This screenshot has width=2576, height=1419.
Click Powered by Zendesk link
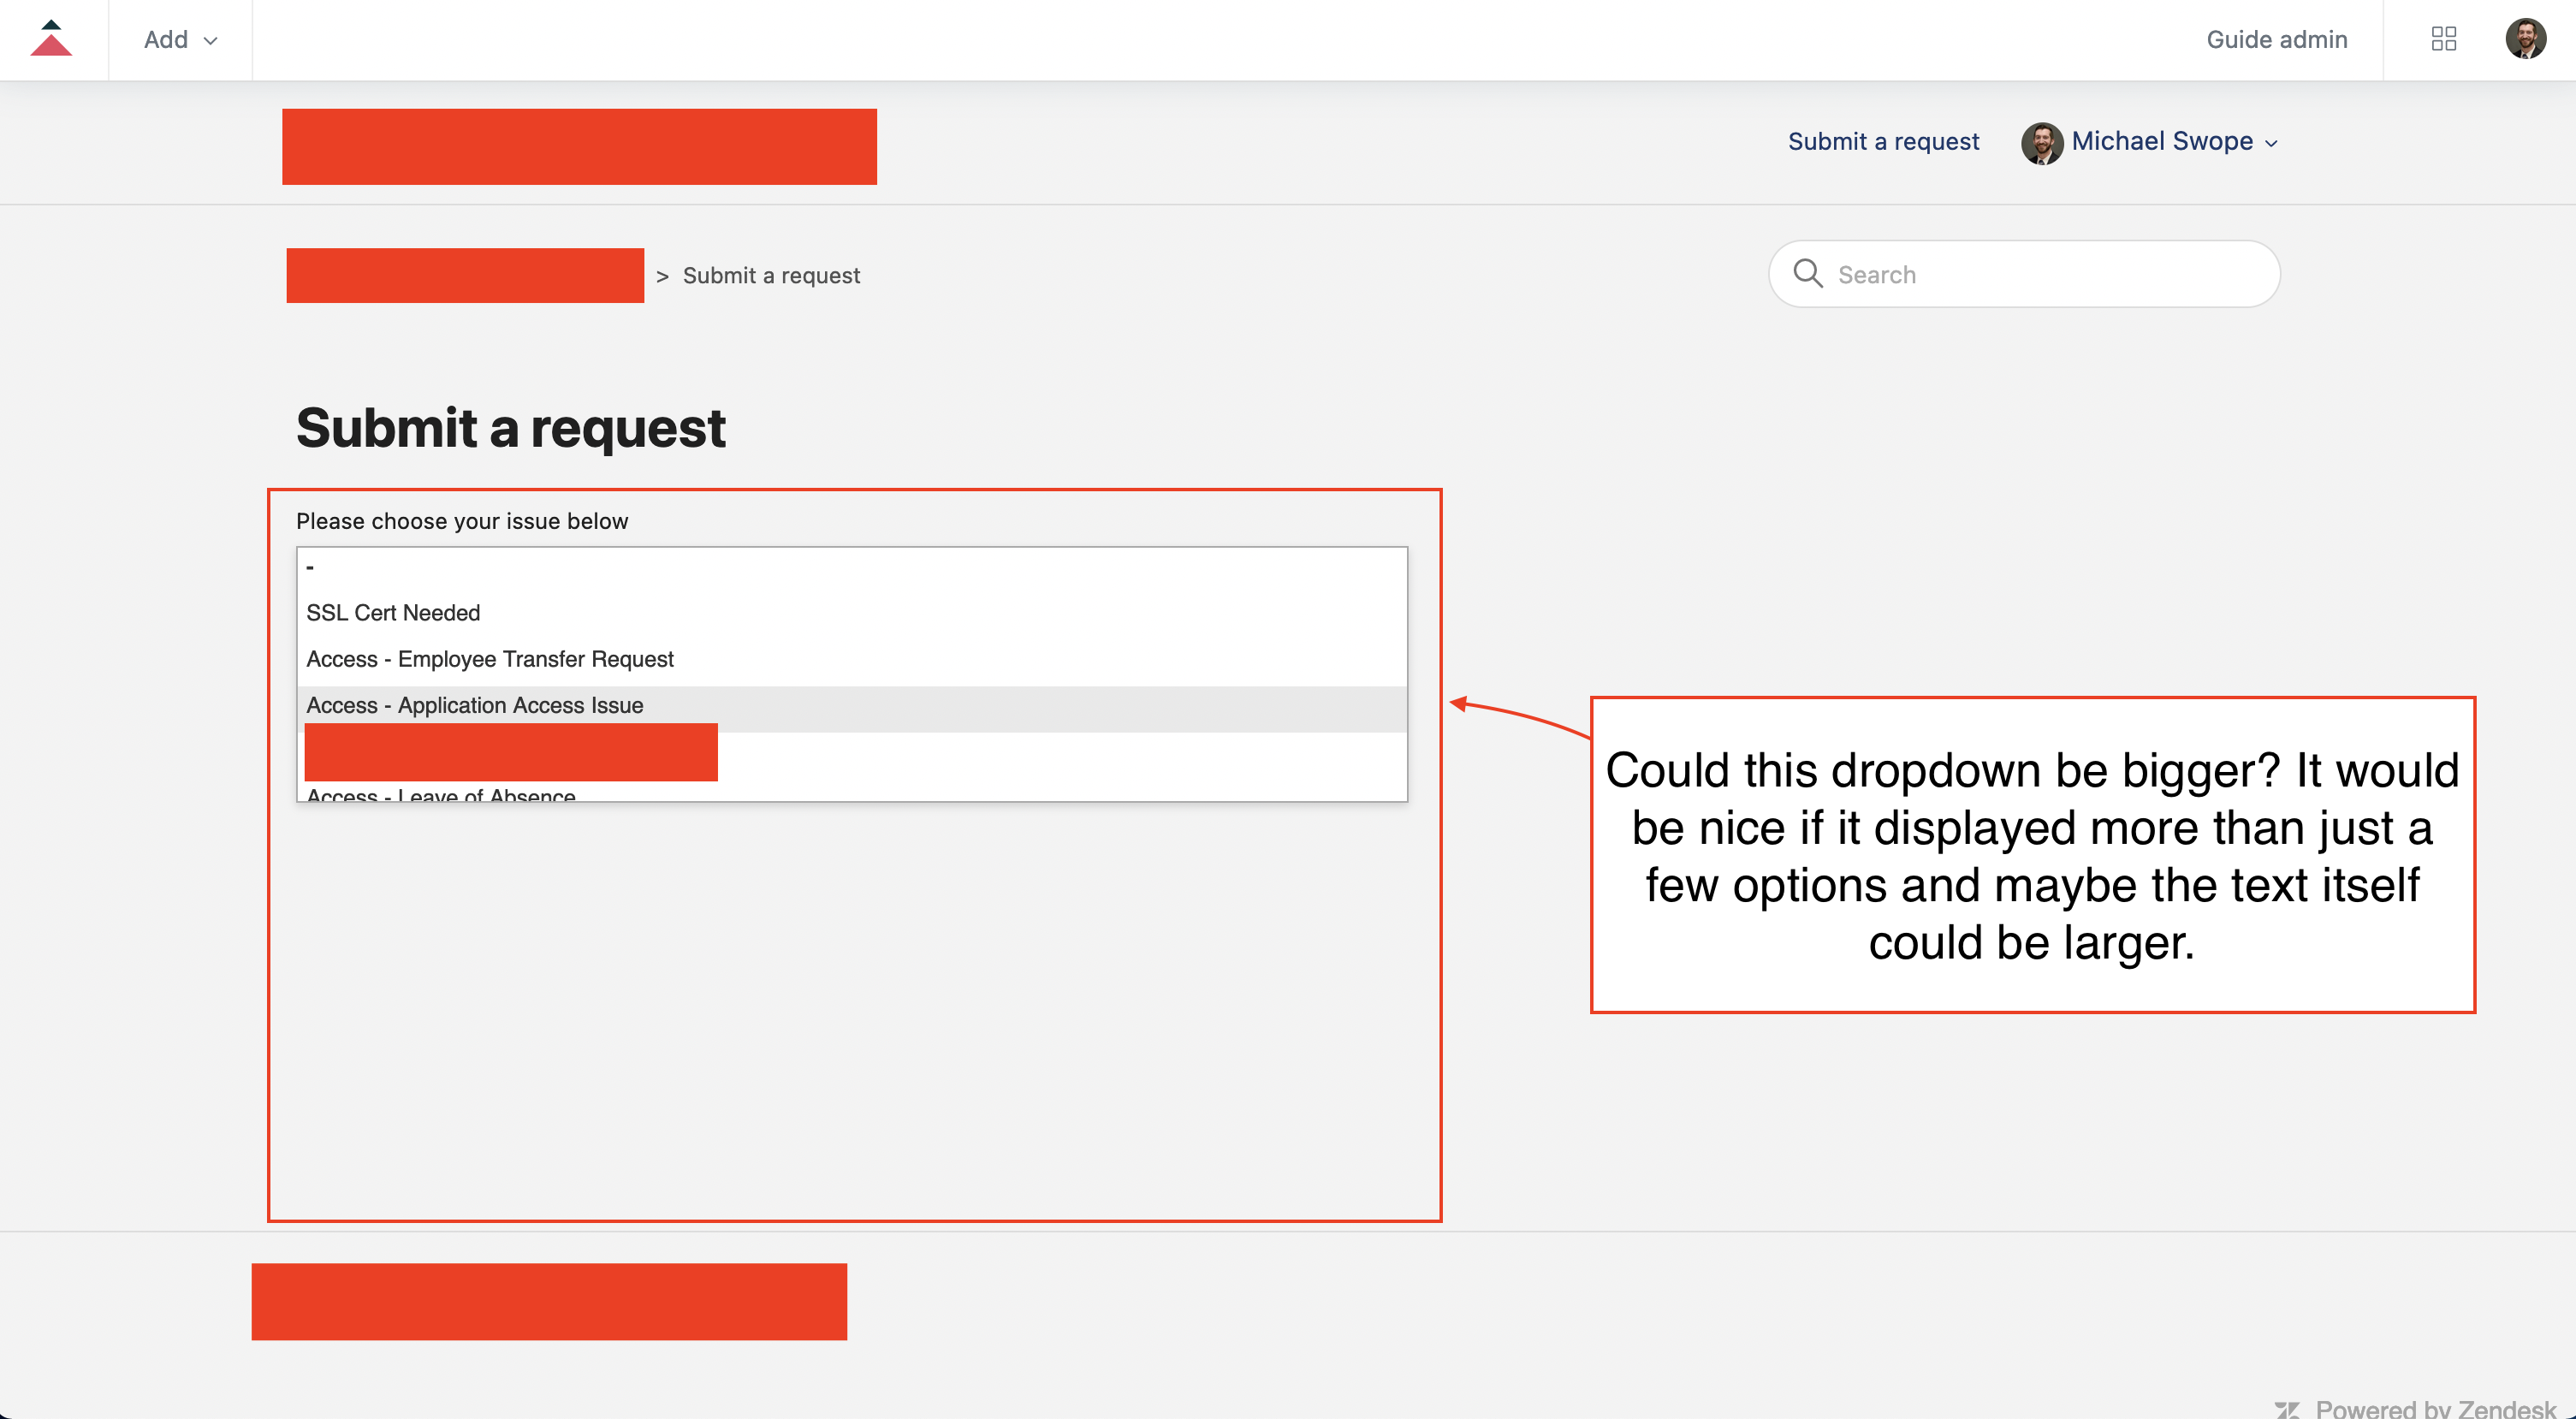pyautogui.click(x=2434, y=1408)
